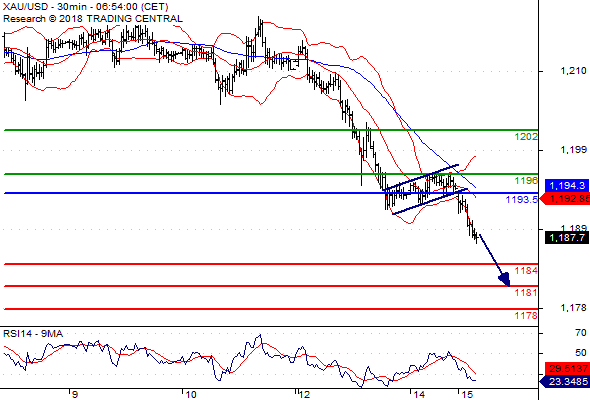Select date 9 on the time axis
The width and height of the screenshot is (590, 400).
click(75, 394)
